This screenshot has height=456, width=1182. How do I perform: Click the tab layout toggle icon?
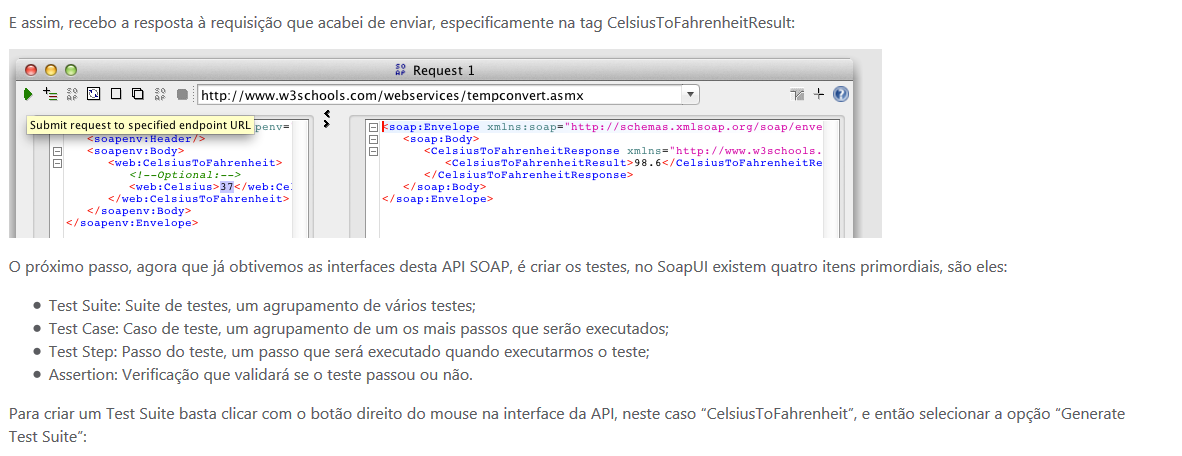(798, 94)
